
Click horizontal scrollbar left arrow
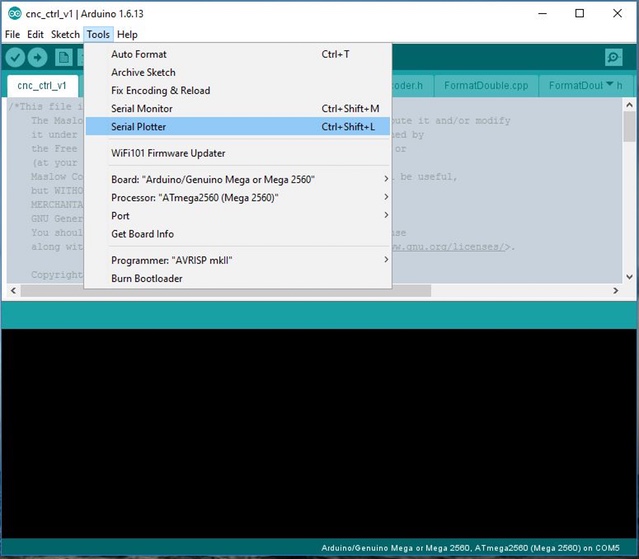pyautogui.click(x=13, y=291)
